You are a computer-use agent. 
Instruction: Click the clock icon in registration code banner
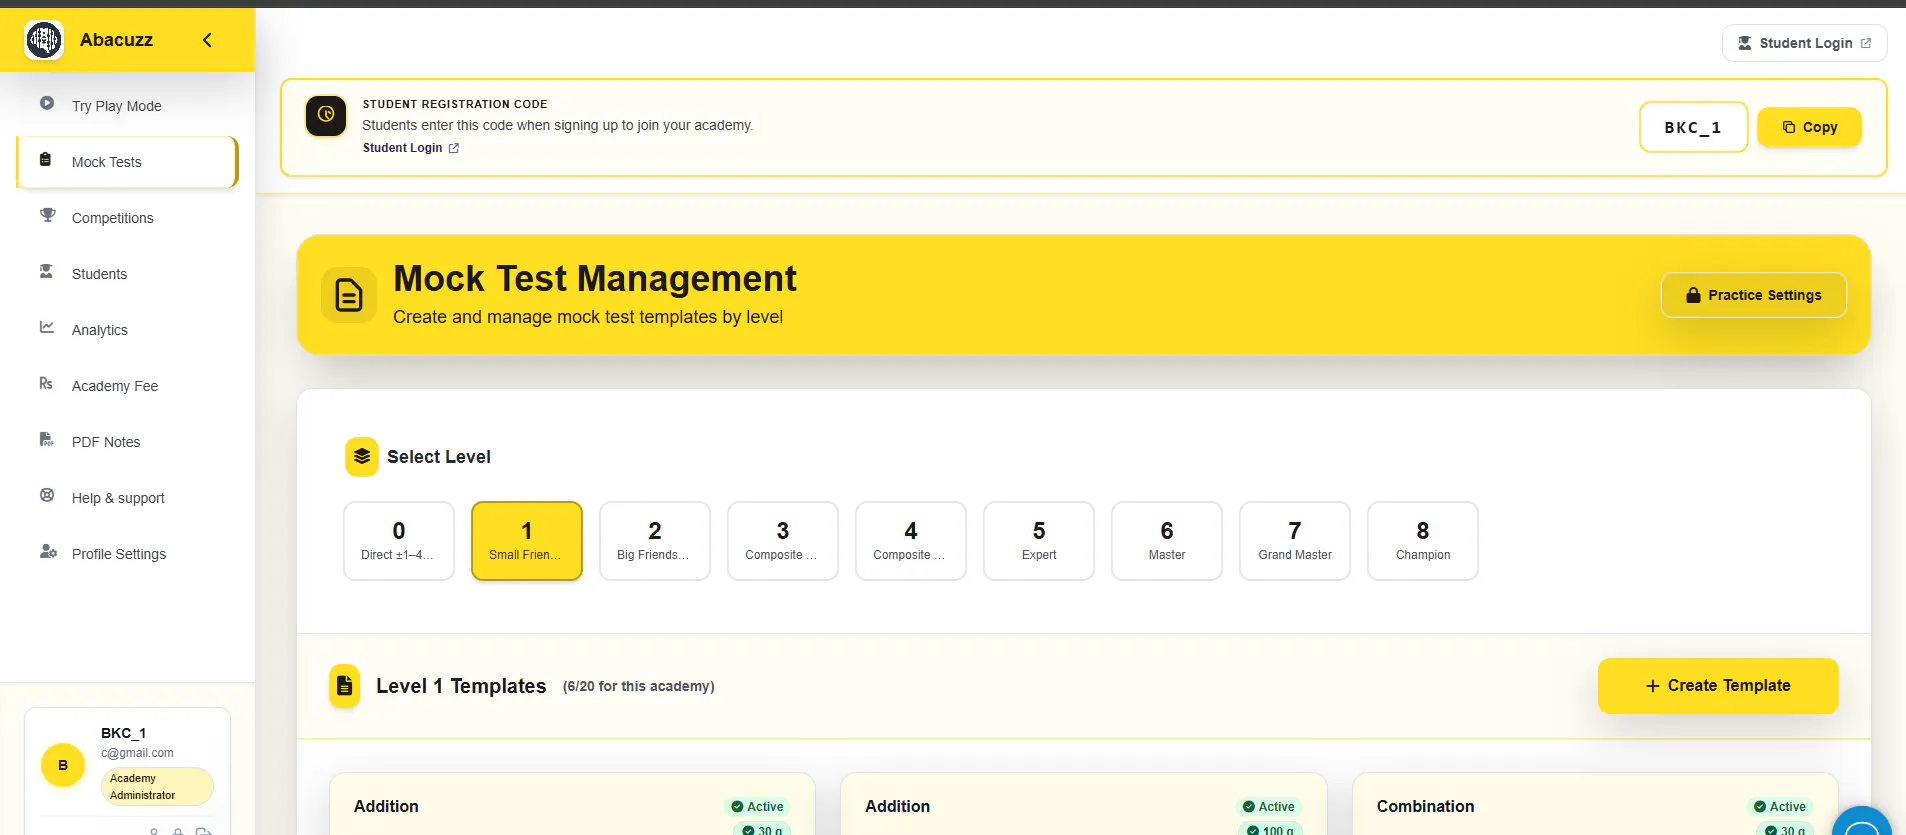click(326, 116)
